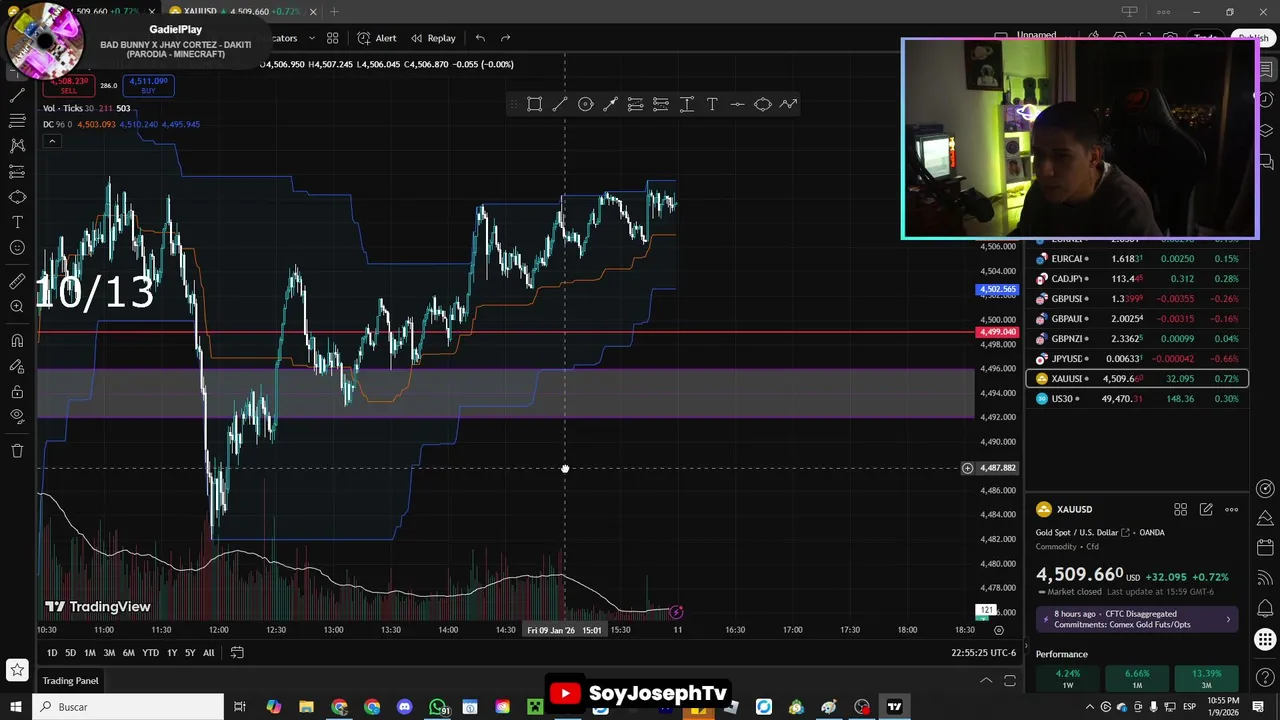Redo the last chart action

click(x=505, y=38)
